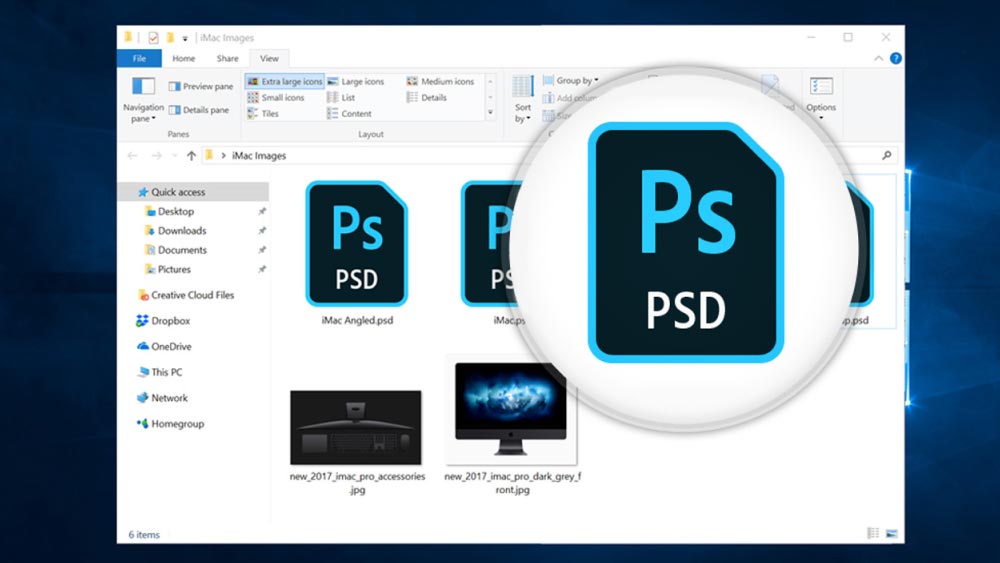Image resolution: width=1000 pixels, height=563 pixels.
Task: Open recent locations dropdown arrow
Action: 175,156
